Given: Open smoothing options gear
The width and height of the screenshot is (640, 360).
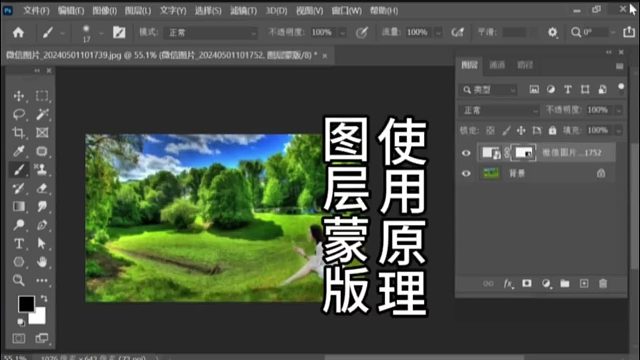Looking at the screenshot, I should pyautogui.click(x=552, y=32).
